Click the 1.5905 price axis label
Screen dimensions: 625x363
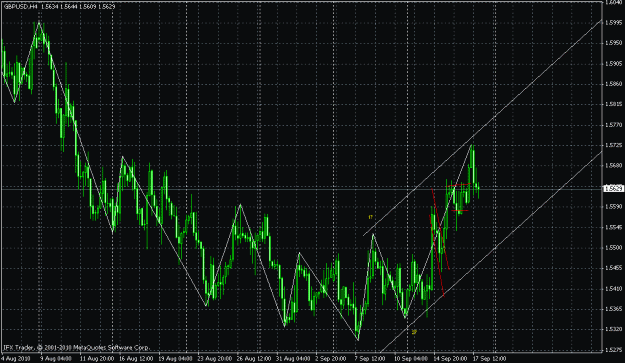614,63
